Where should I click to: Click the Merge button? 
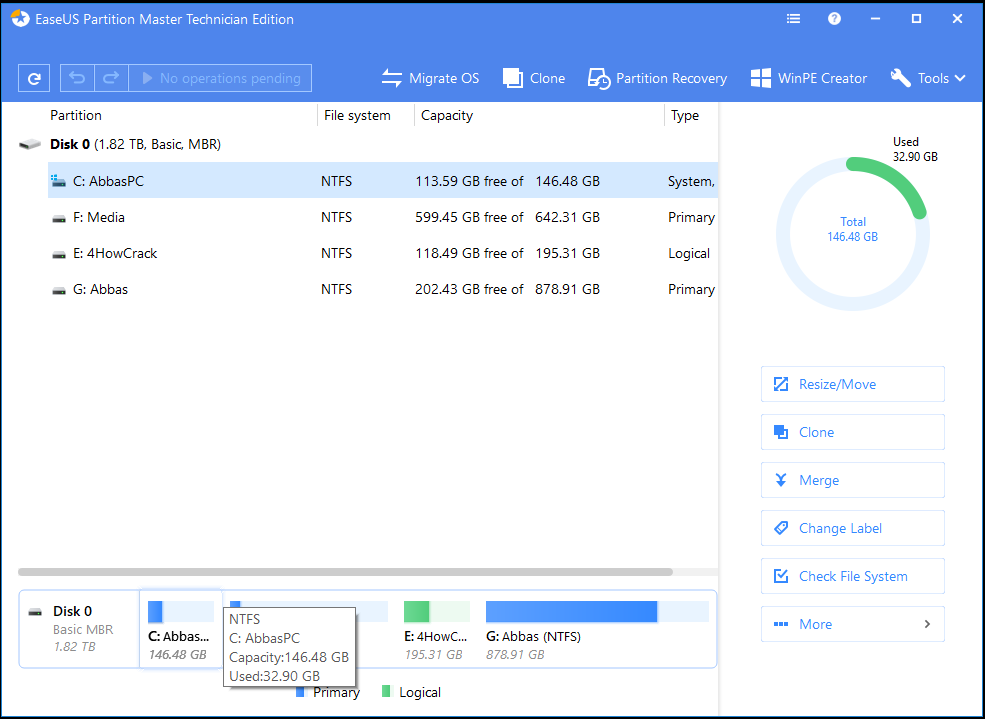click(x=852, y=480)
